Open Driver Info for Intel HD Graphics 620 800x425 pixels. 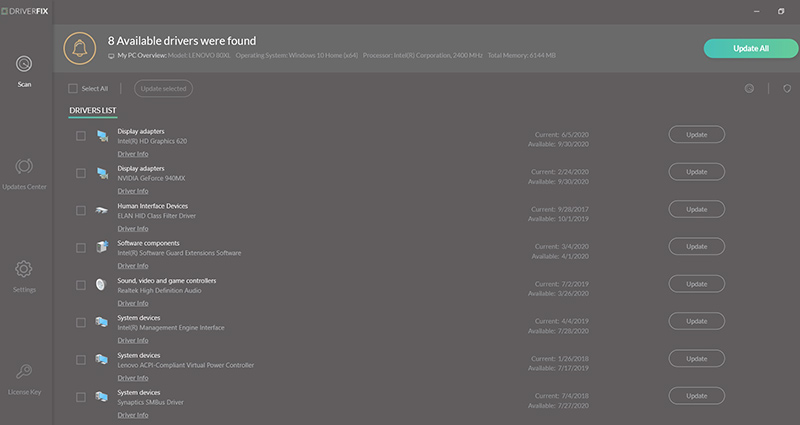coord(133,154)
